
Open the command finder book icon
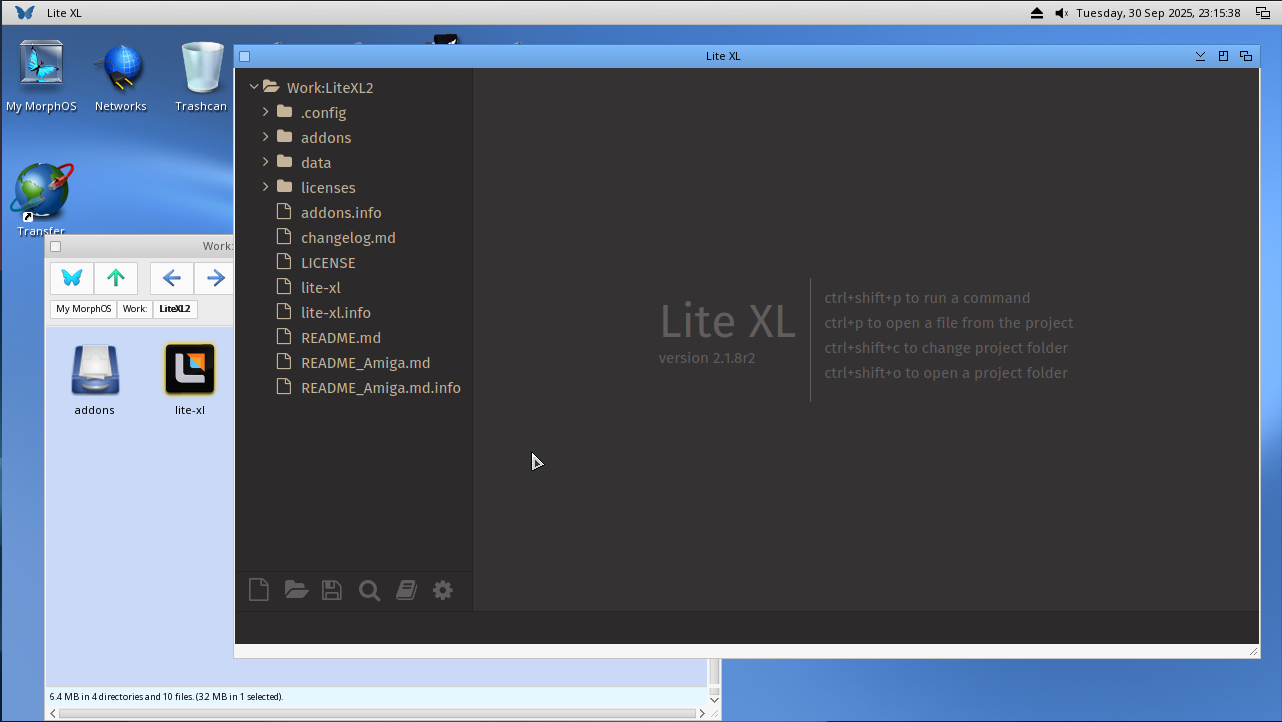(406, 590)
